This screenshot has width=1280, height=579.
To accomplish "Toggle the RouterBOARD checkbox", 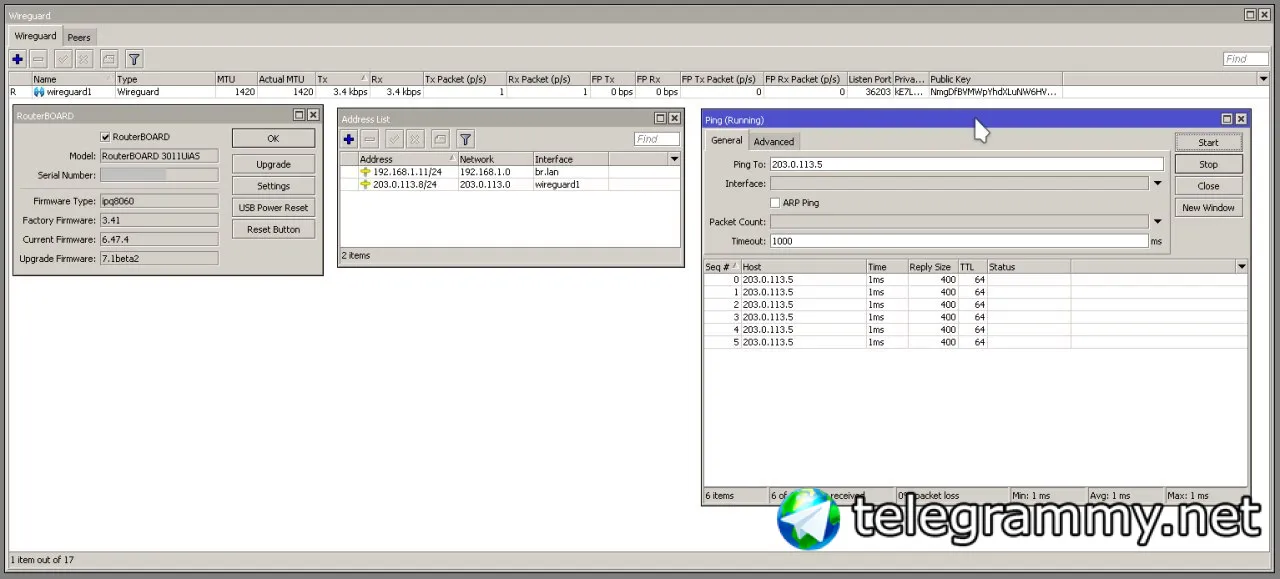I will click(x=105, y=137).
